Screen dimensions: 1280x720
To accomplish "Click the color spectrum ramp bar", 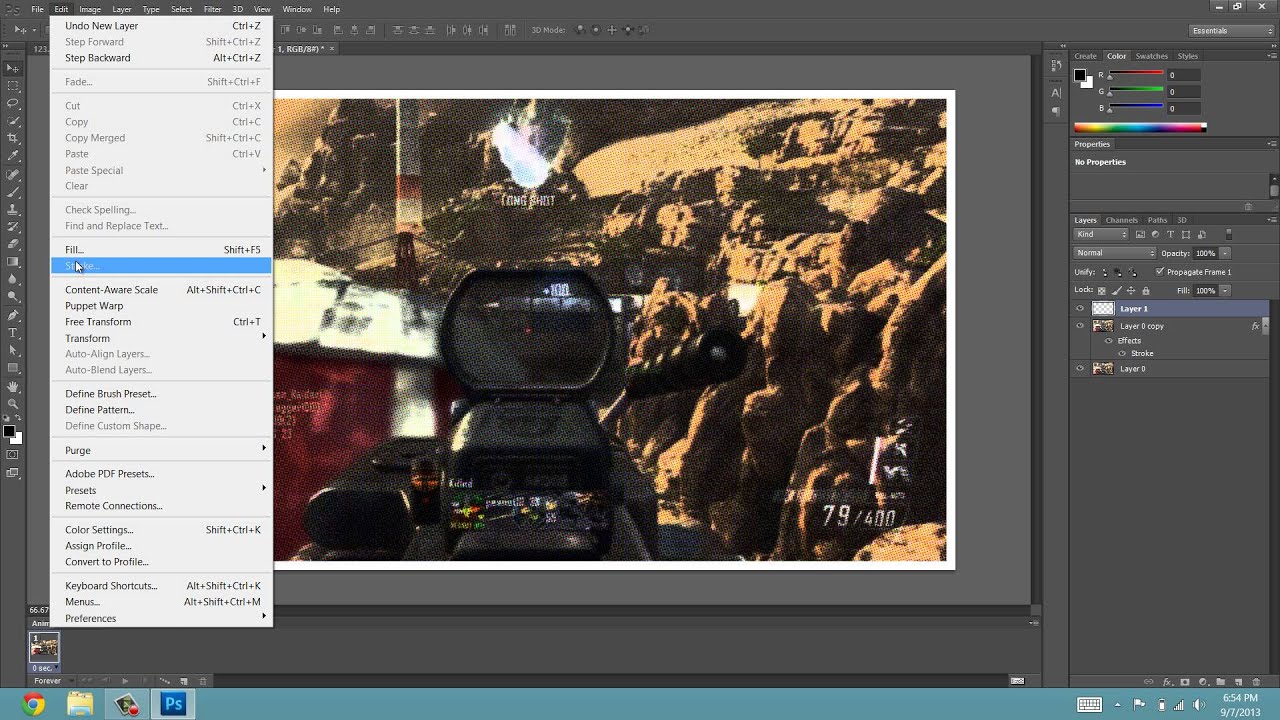I will pos(1140,127).
